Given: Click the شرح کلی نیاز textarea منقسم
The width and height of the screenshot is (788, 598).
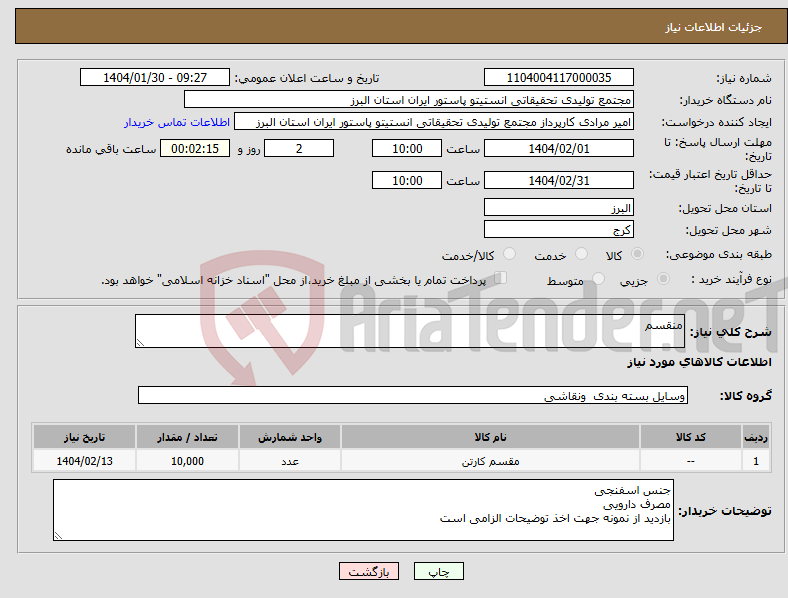Looking at the screenshot, I should point(410,331).
